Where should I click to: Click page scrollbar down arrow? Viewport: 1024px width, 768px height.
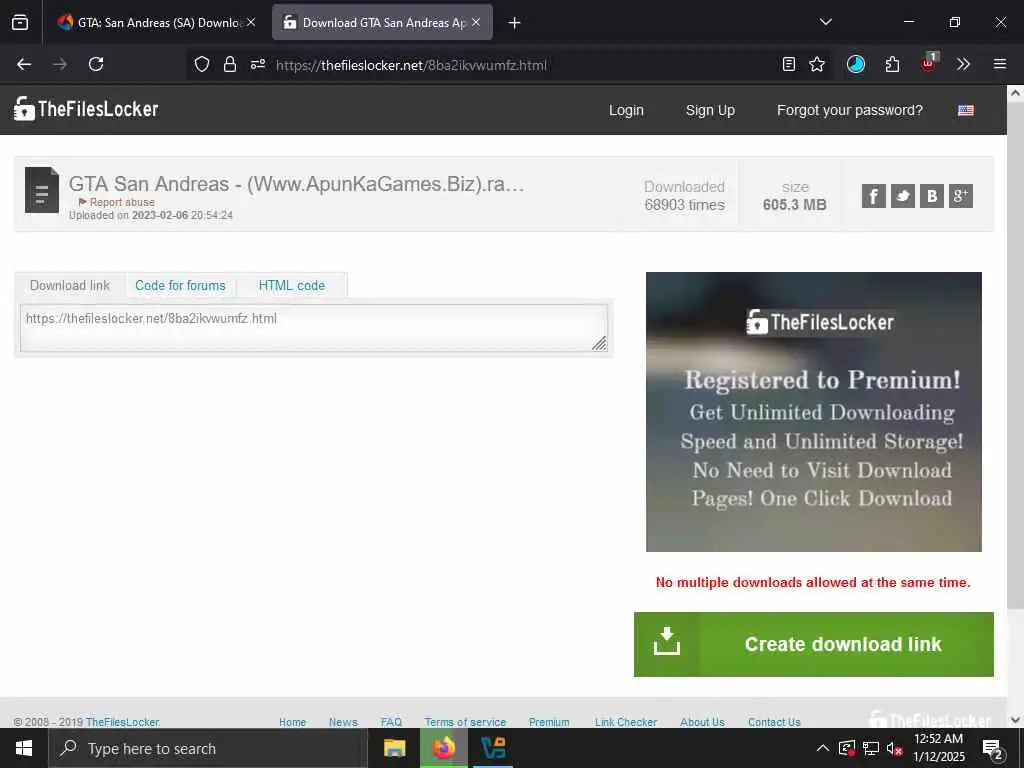(1016, 720)
